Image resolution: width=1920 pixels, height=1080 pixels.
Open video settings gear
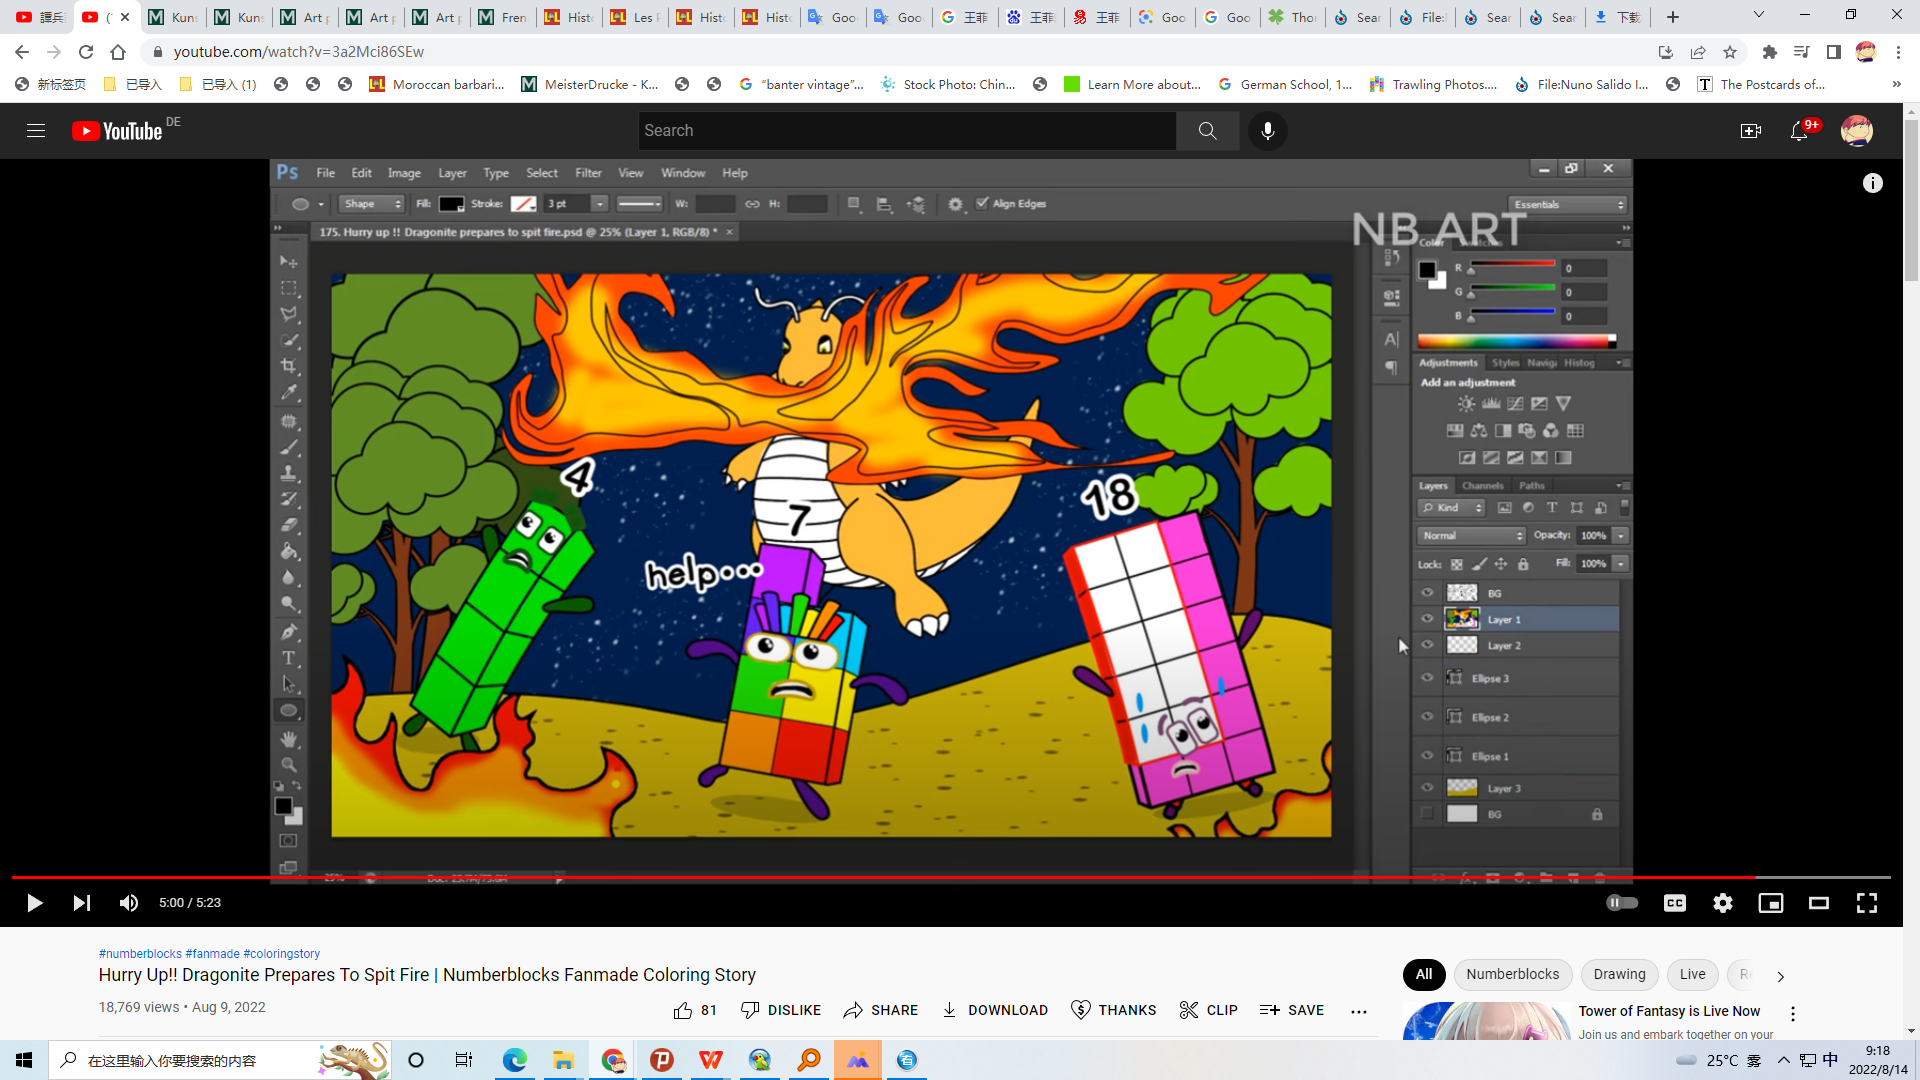(x=1722, y=903)
